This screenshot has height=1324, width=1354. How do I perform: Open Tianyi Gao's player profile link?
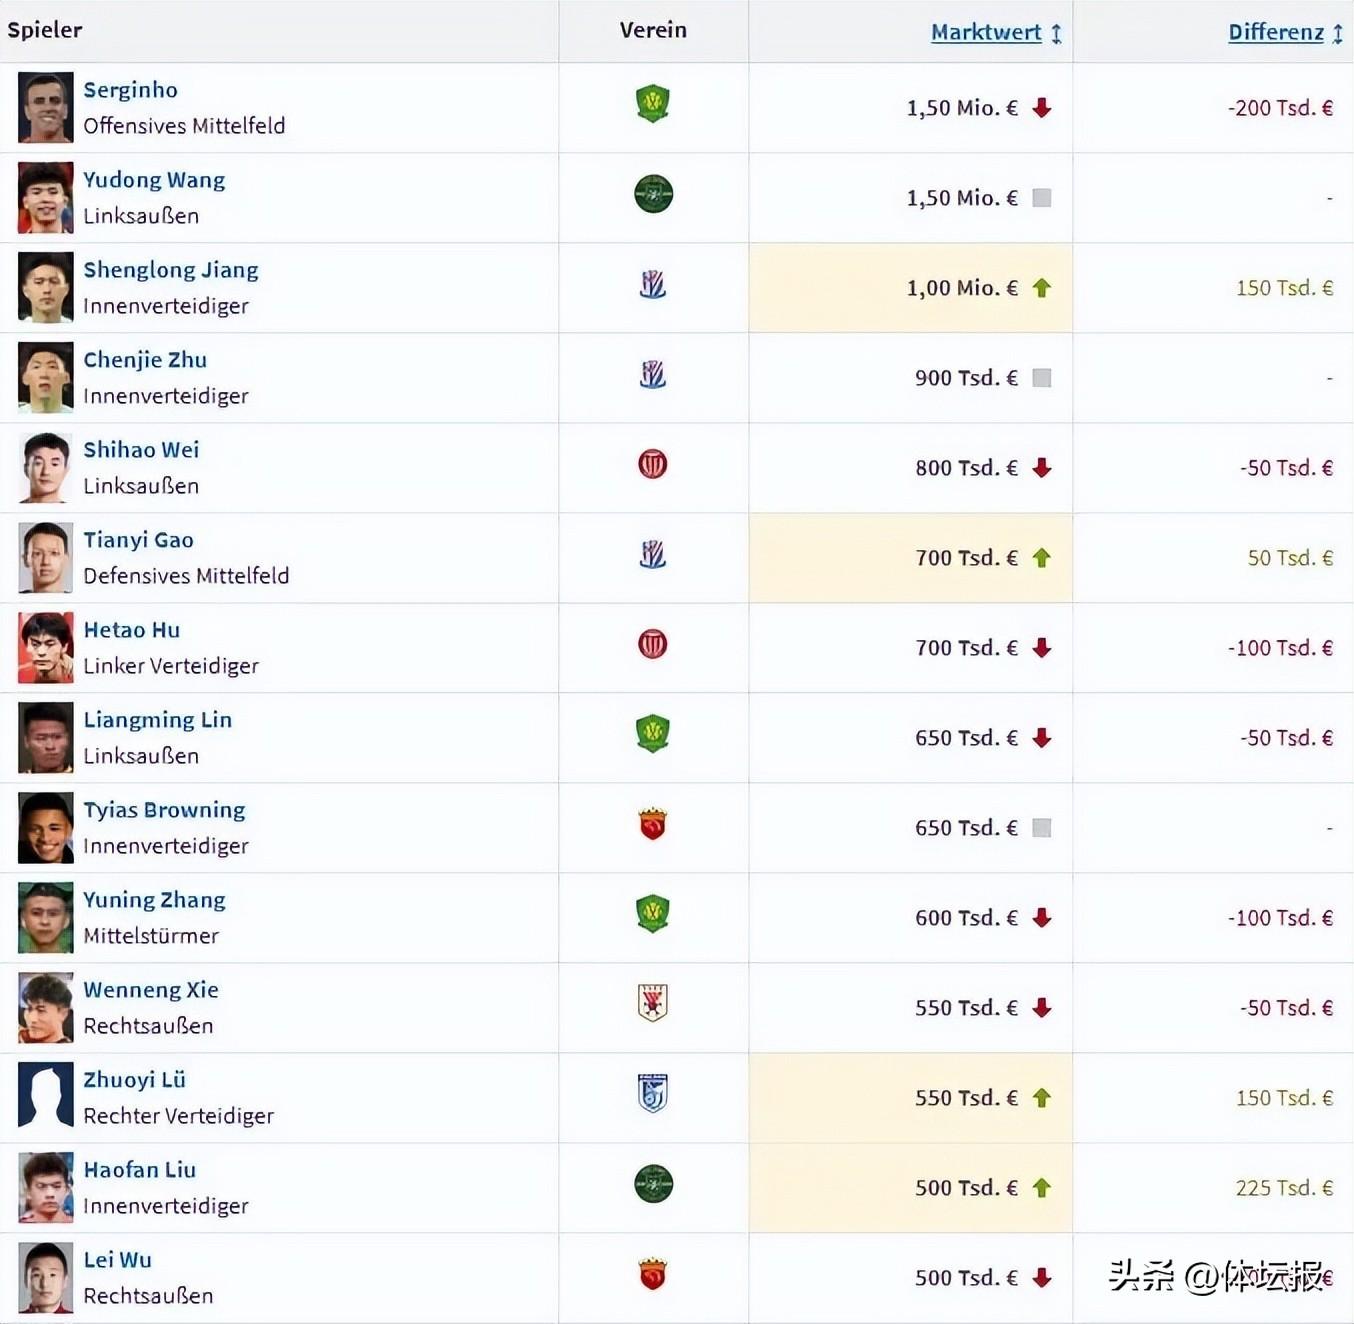click(x=139, y=540)
